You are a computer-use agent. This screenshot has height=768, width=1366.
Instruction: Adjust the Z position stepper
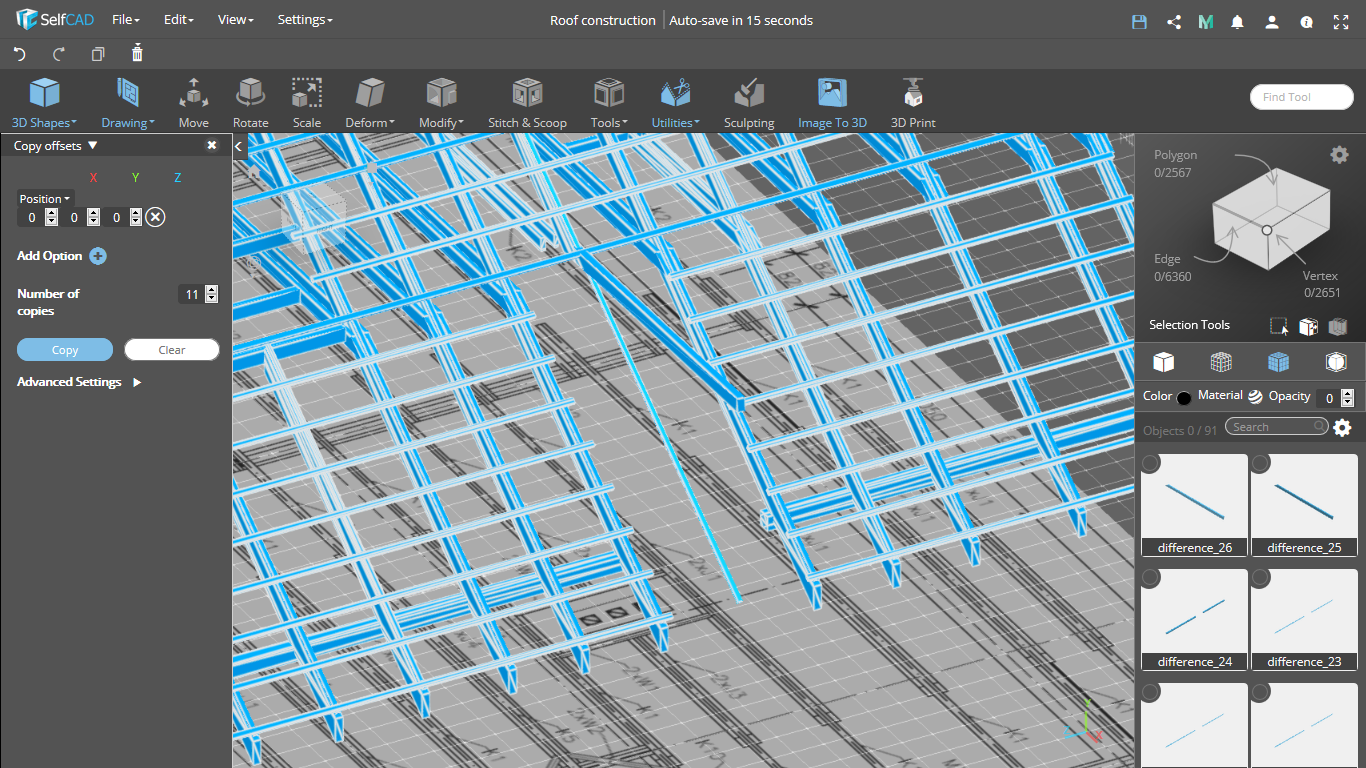pyautogui.click(x=135, y=217)
